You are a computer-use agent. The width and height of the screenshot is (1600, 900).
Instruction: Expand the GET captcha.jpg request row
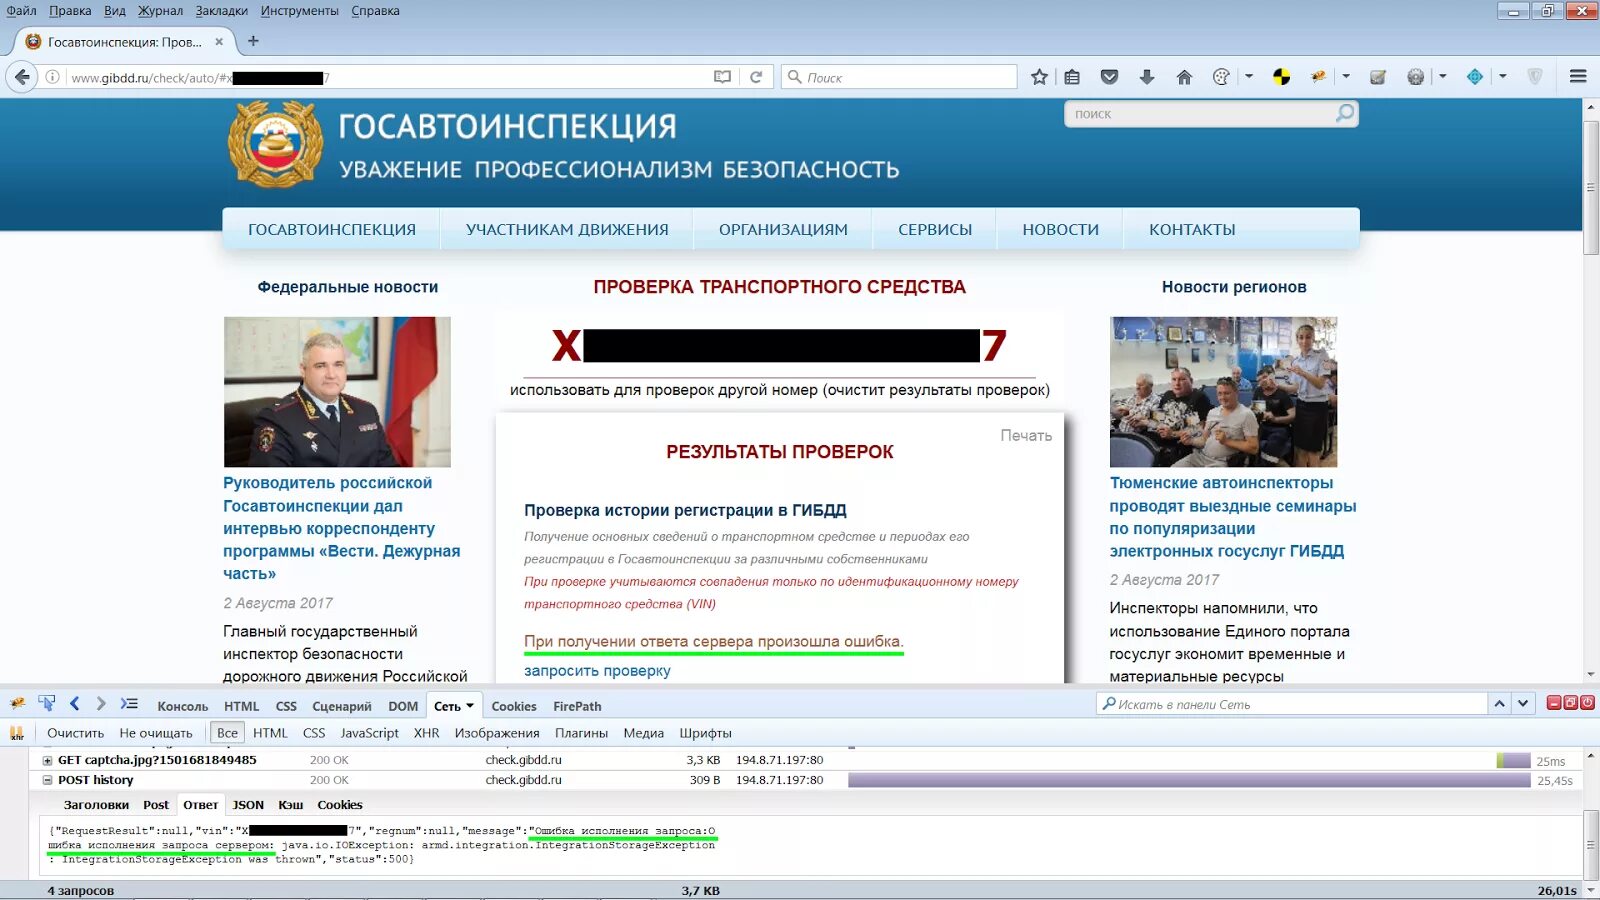point(47,760)
